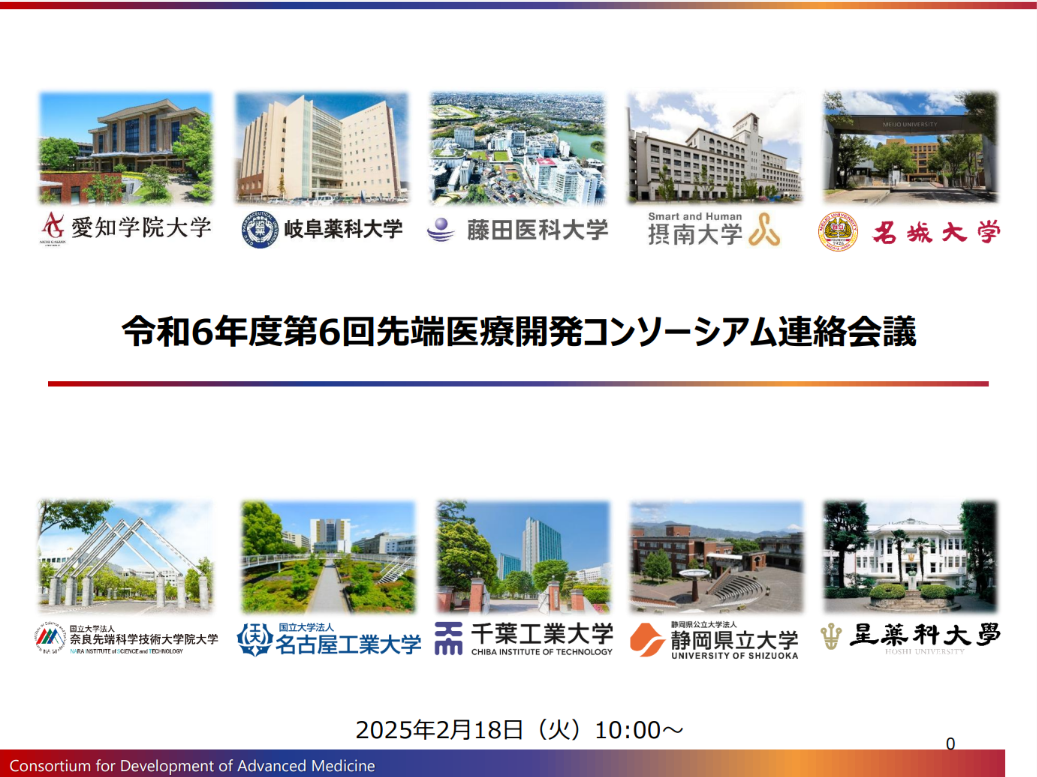
Task: Click the Smart and Human tagline
Action: pos(695,216)
